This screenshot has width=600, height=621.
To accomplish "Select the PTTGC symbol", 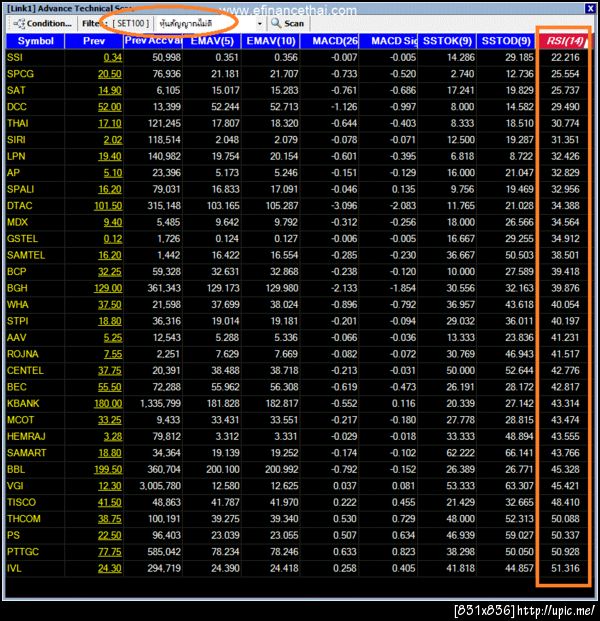I will coord(23,552).
